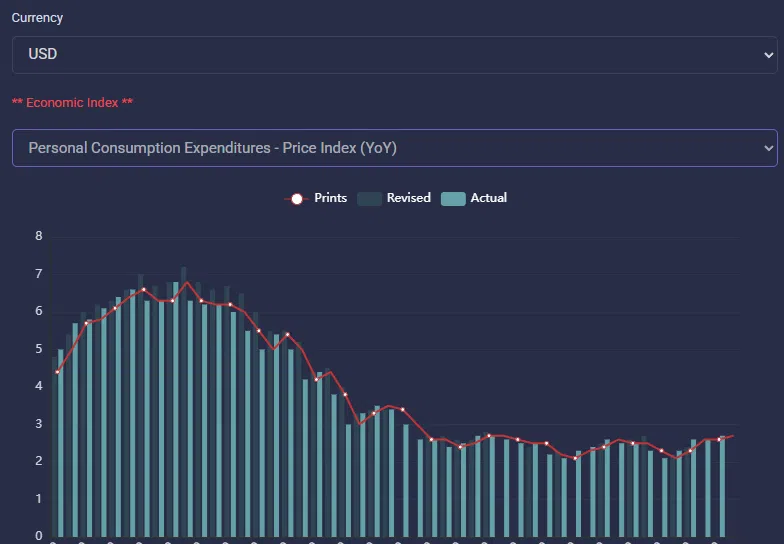This screenshot has width=784, height=544.
Task: Click the Currency field label
Action: tap(37, 18)
